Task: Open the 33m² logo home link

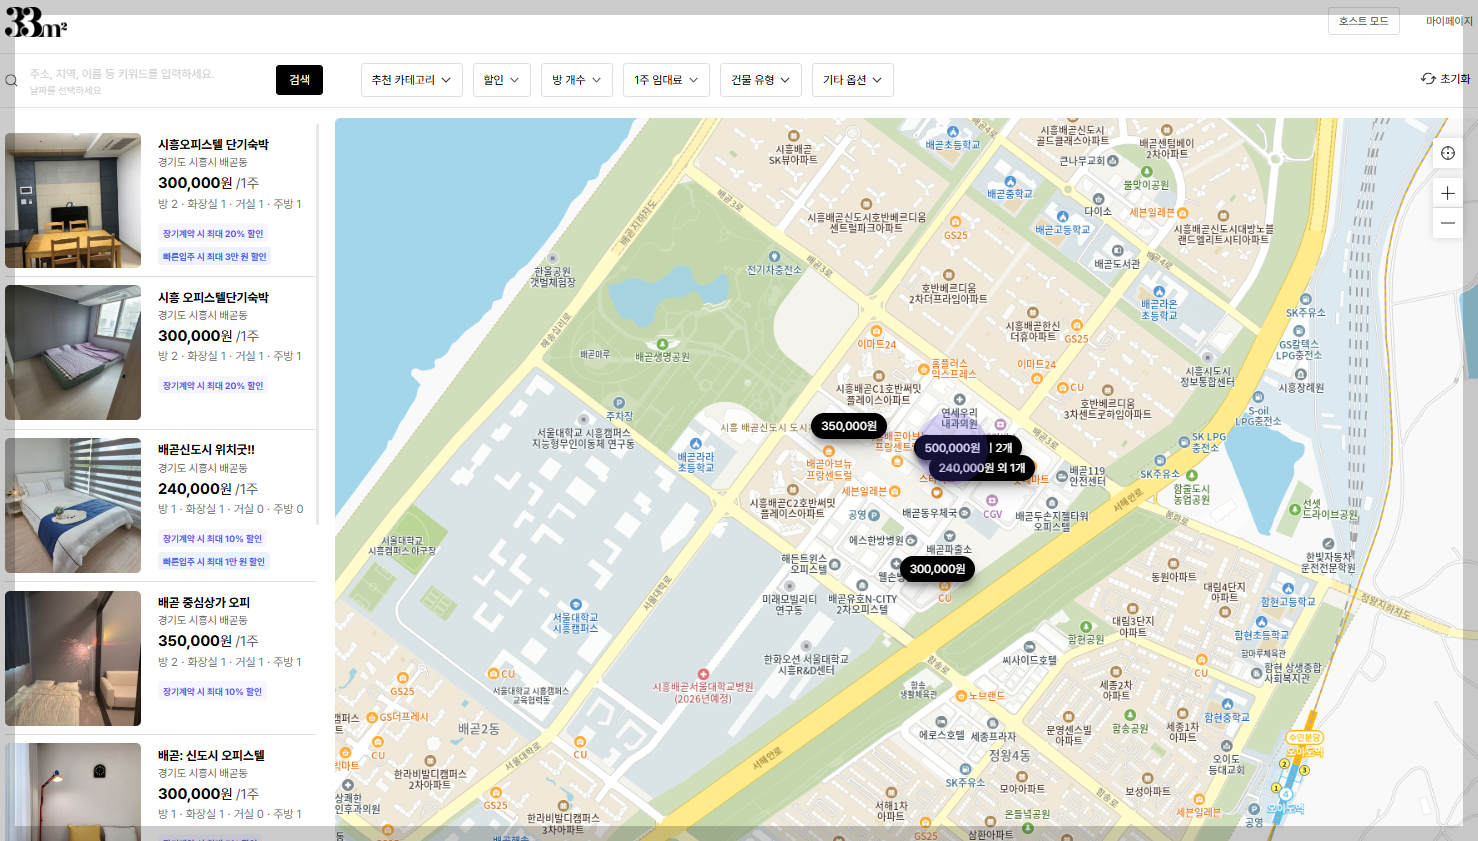Action: [36, 22]
